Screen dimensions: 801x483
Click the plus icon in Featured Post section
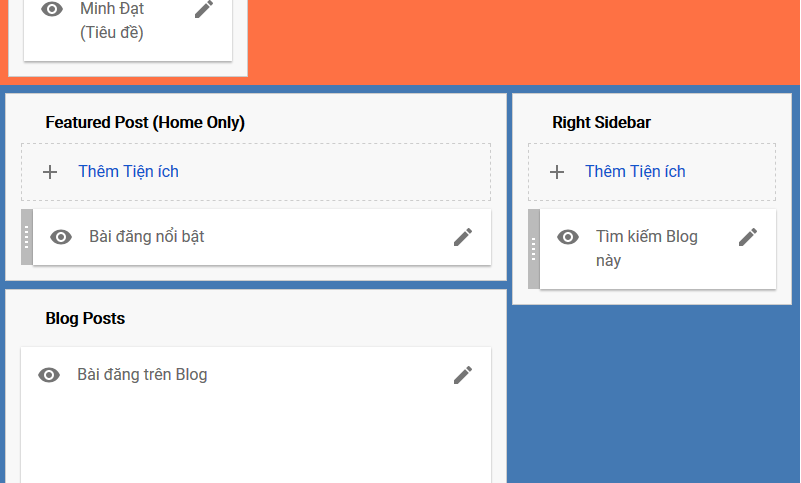[50, 172]
